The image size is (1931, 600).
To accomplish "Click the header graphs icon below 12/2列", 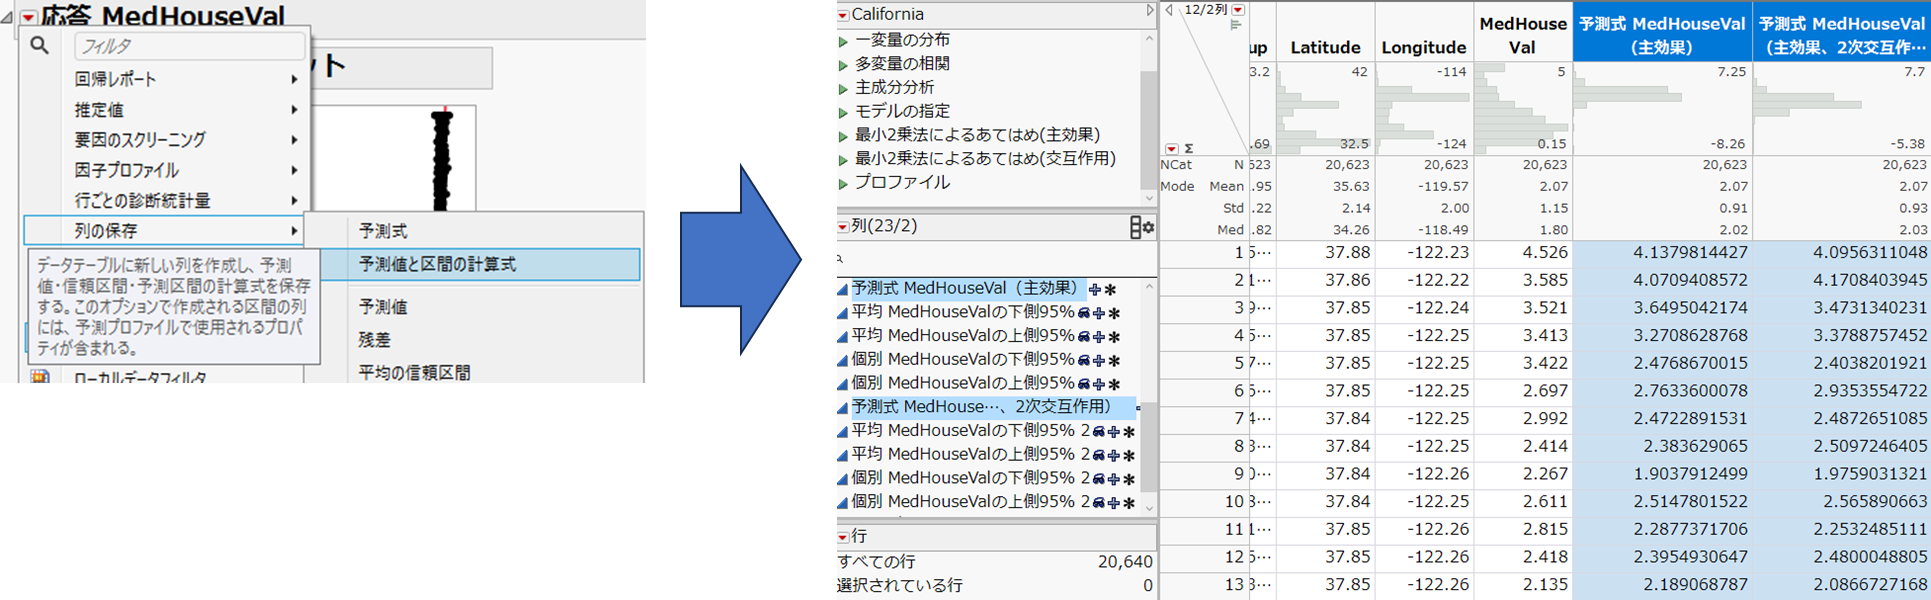I will [1236, 25].
